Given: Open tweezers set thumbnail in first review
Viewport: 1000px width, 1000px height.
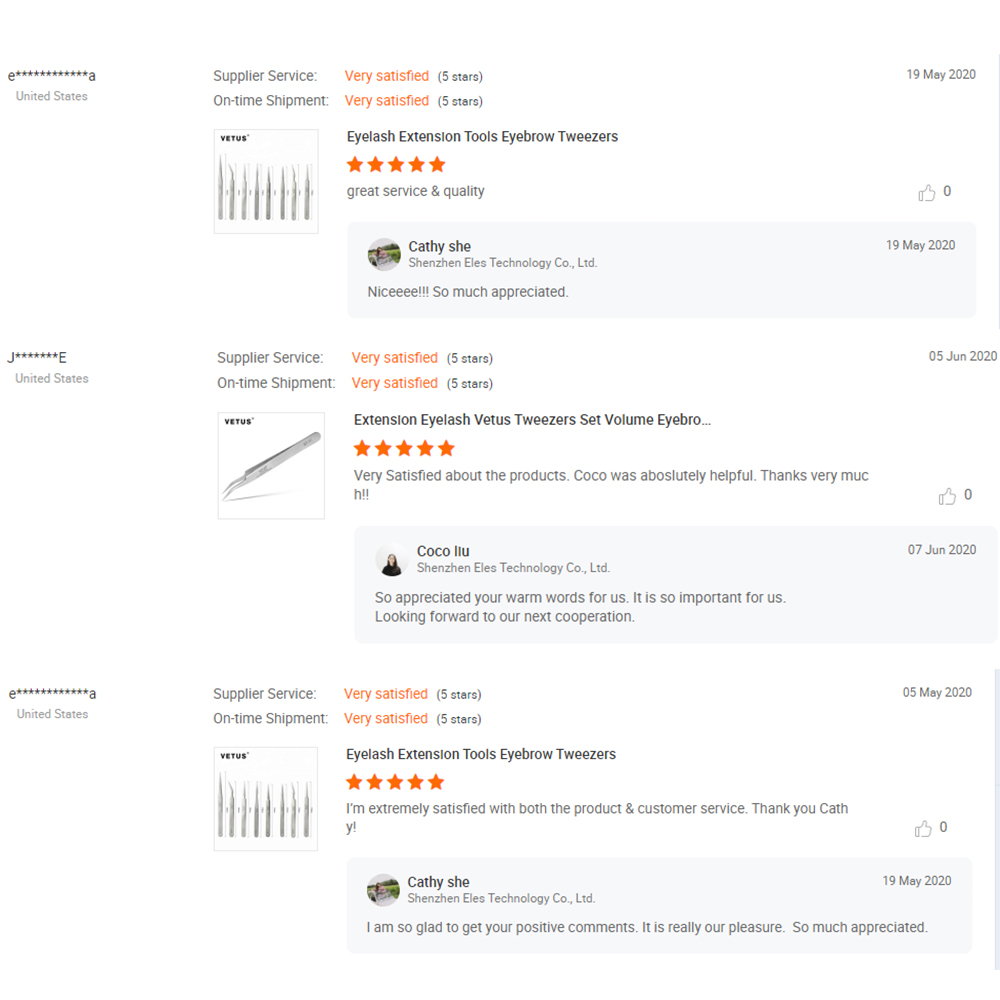Looking at the screenshot, I should tap(266, 182).
